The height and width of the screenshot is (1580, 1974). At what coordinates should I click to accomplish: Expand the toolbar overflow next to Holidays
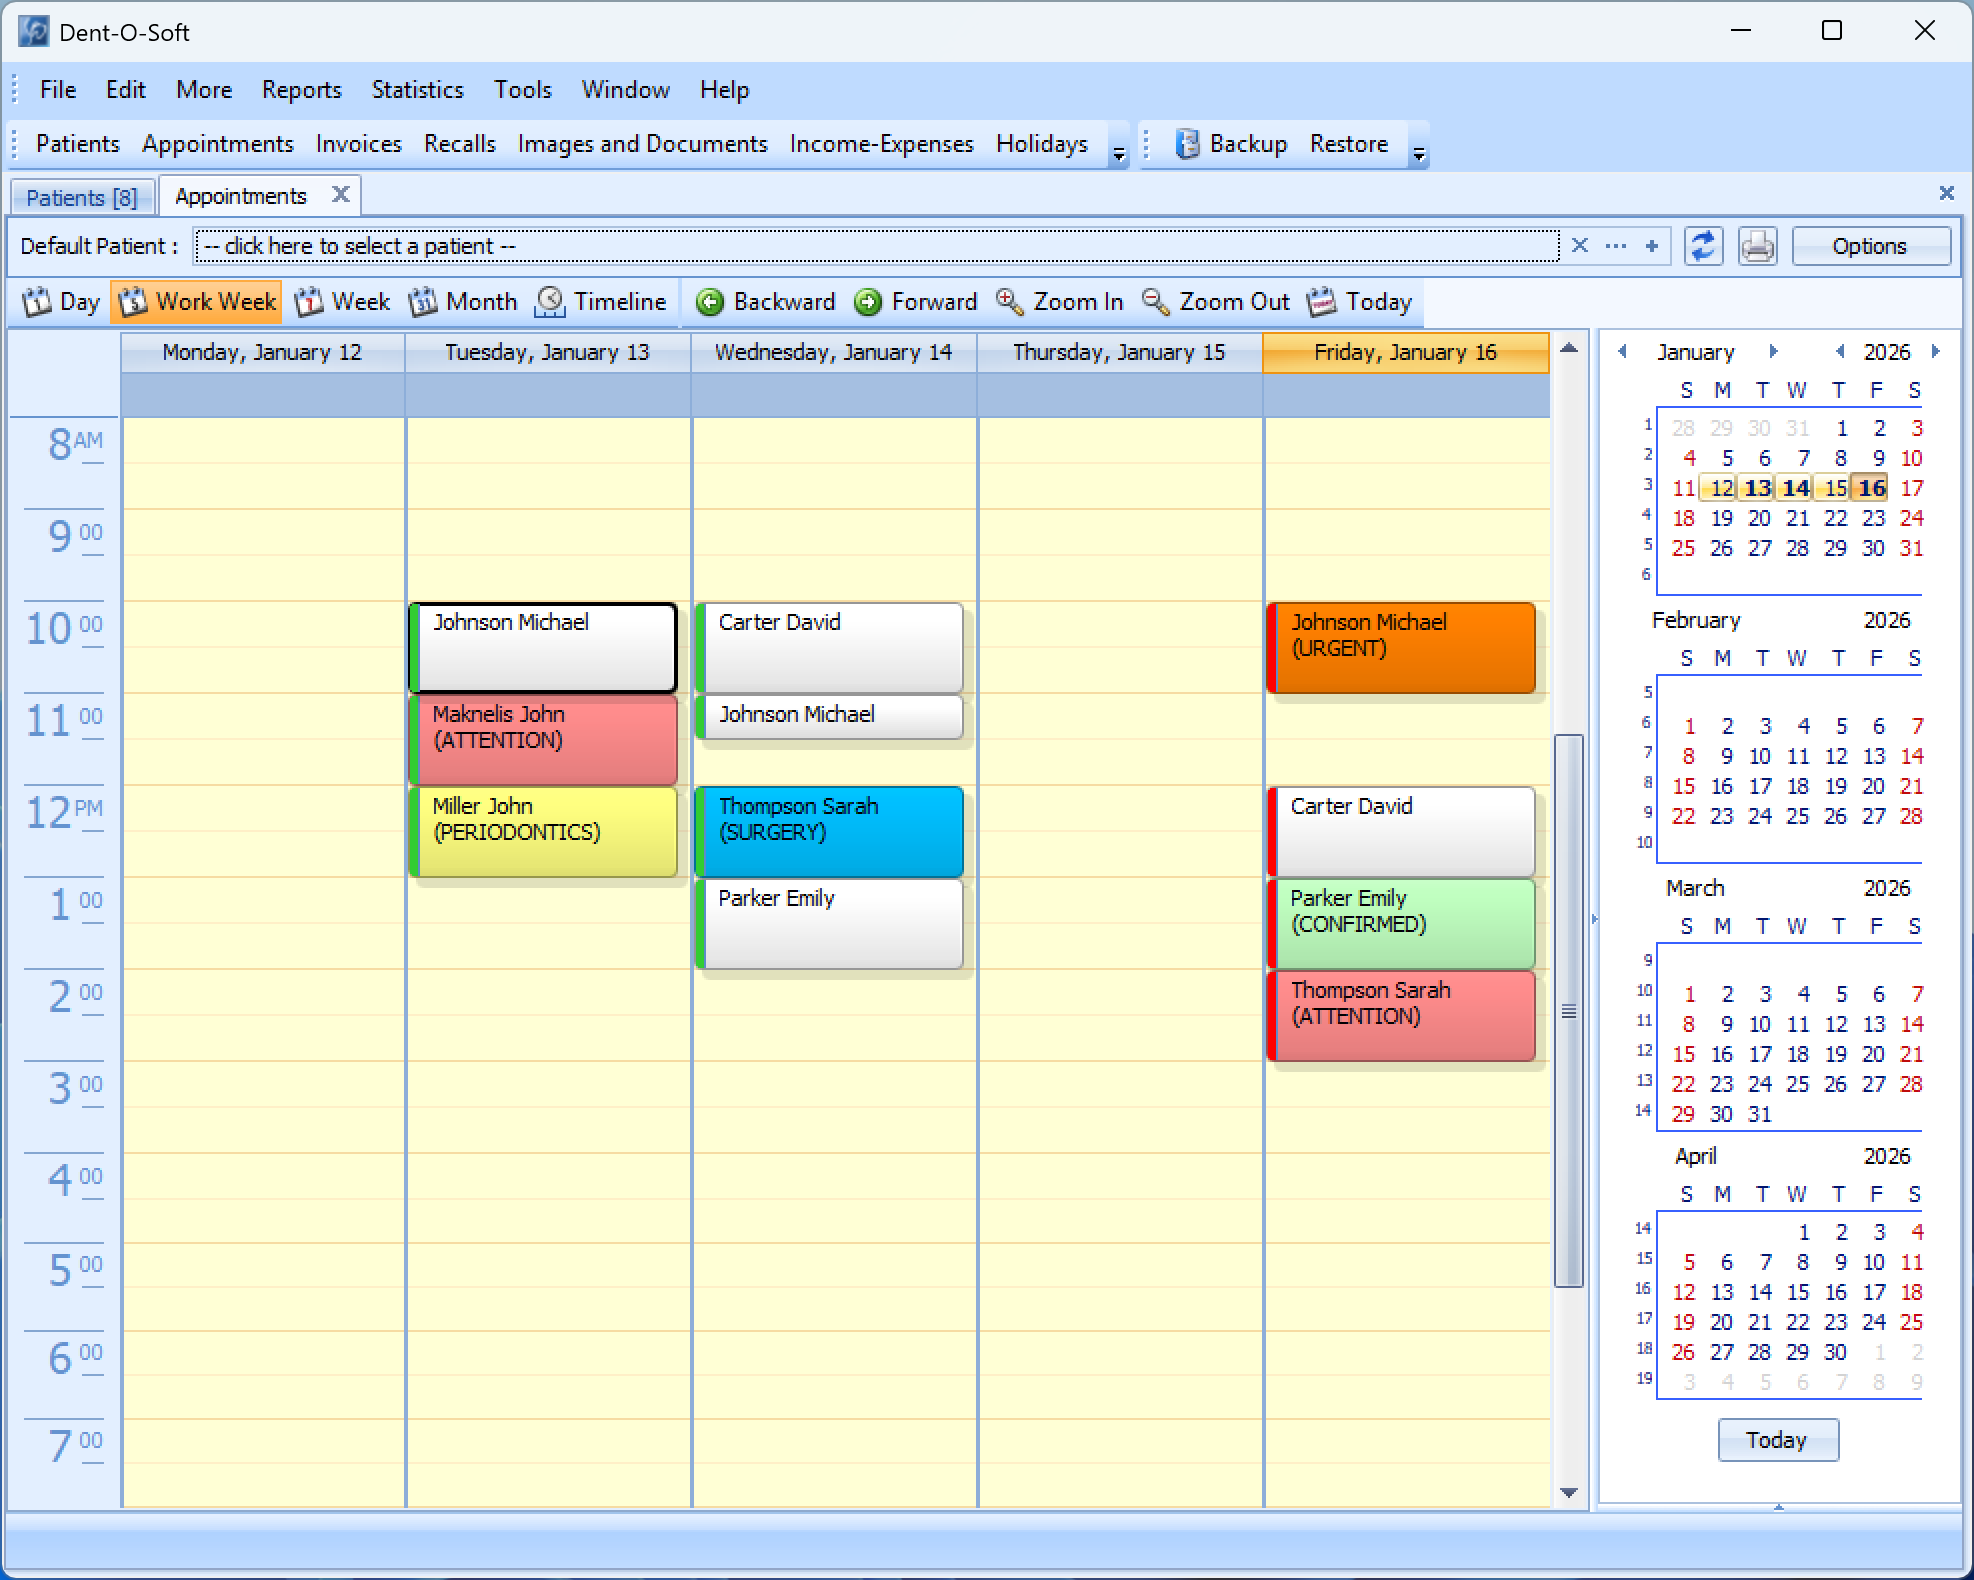1118,152
